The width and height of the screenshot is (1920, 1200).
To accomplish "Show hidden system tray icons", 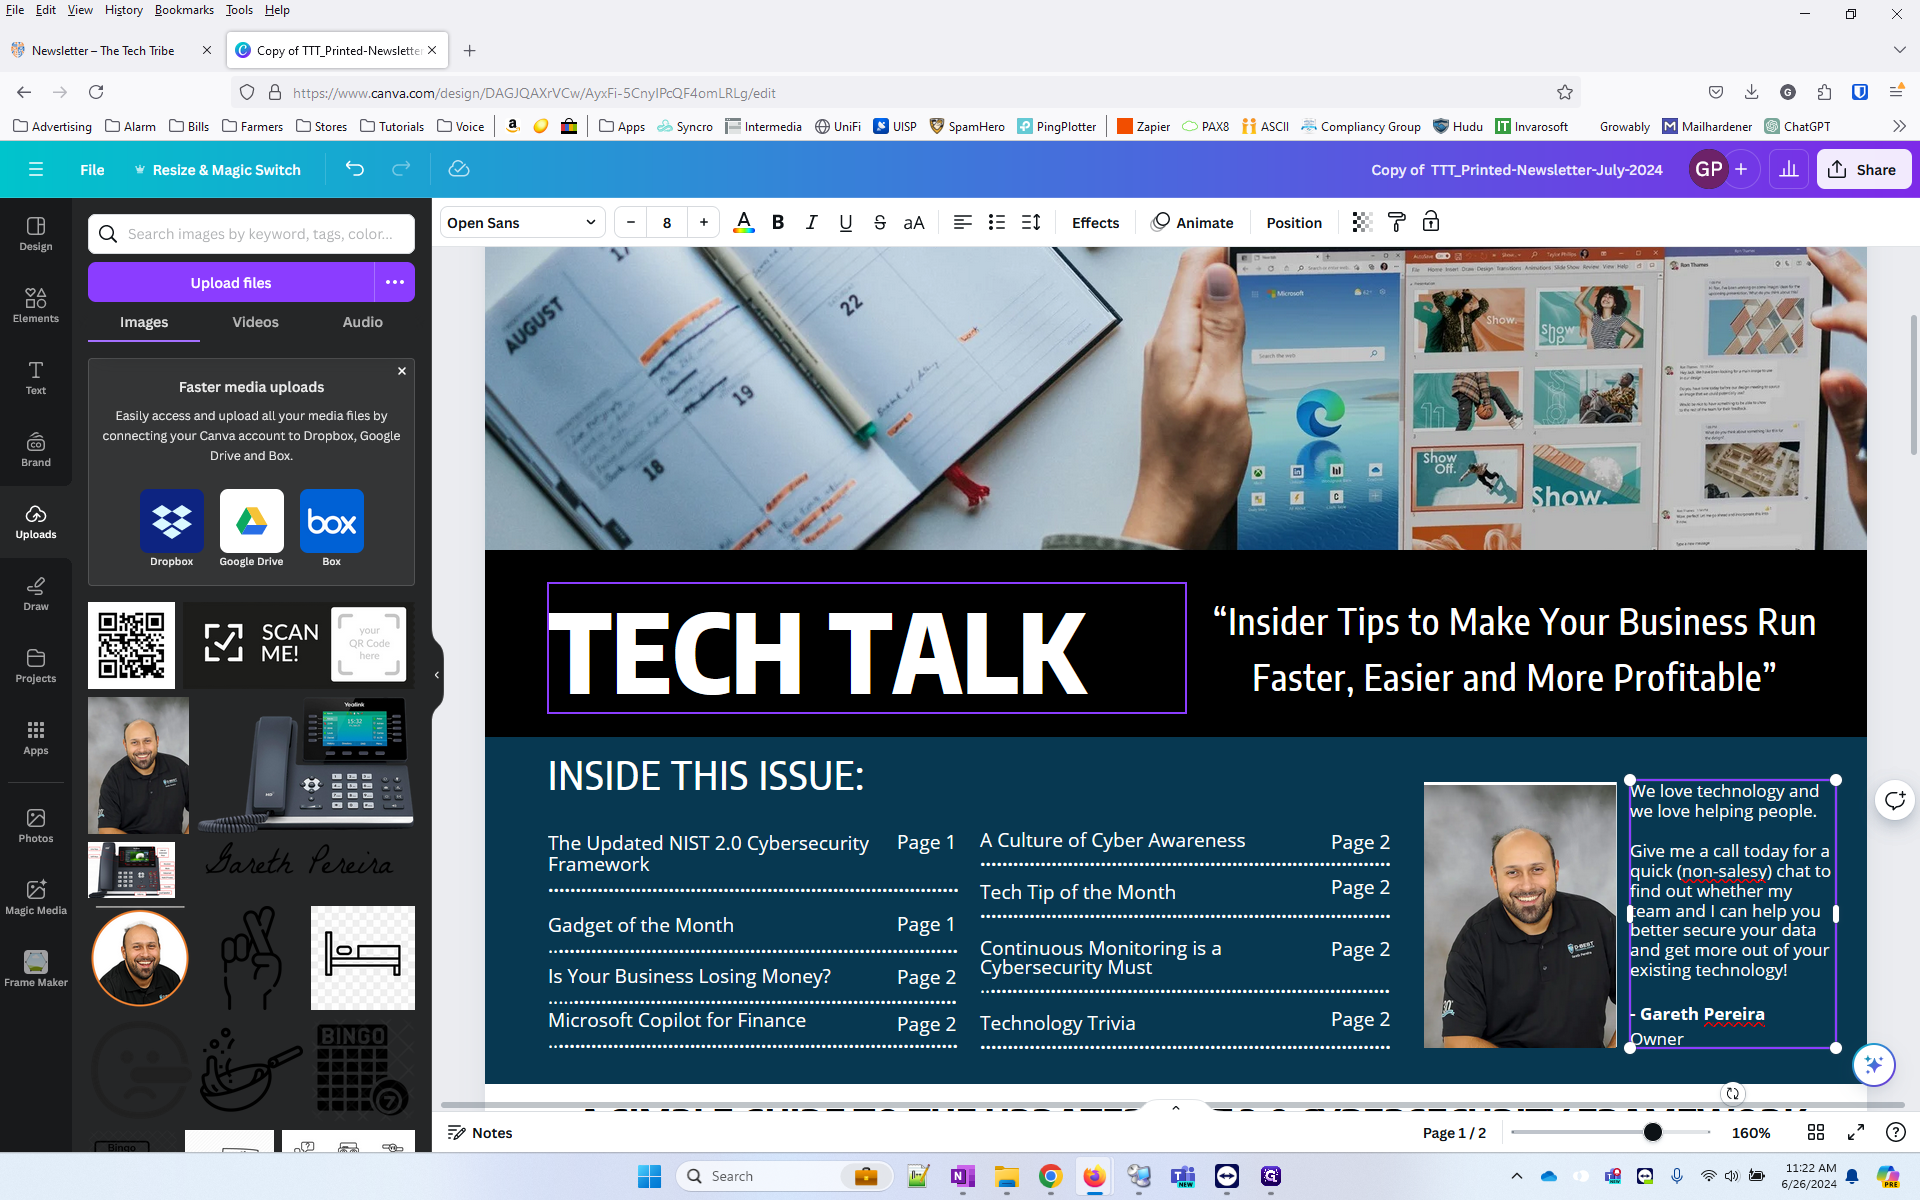I will coord(1516,1176).
